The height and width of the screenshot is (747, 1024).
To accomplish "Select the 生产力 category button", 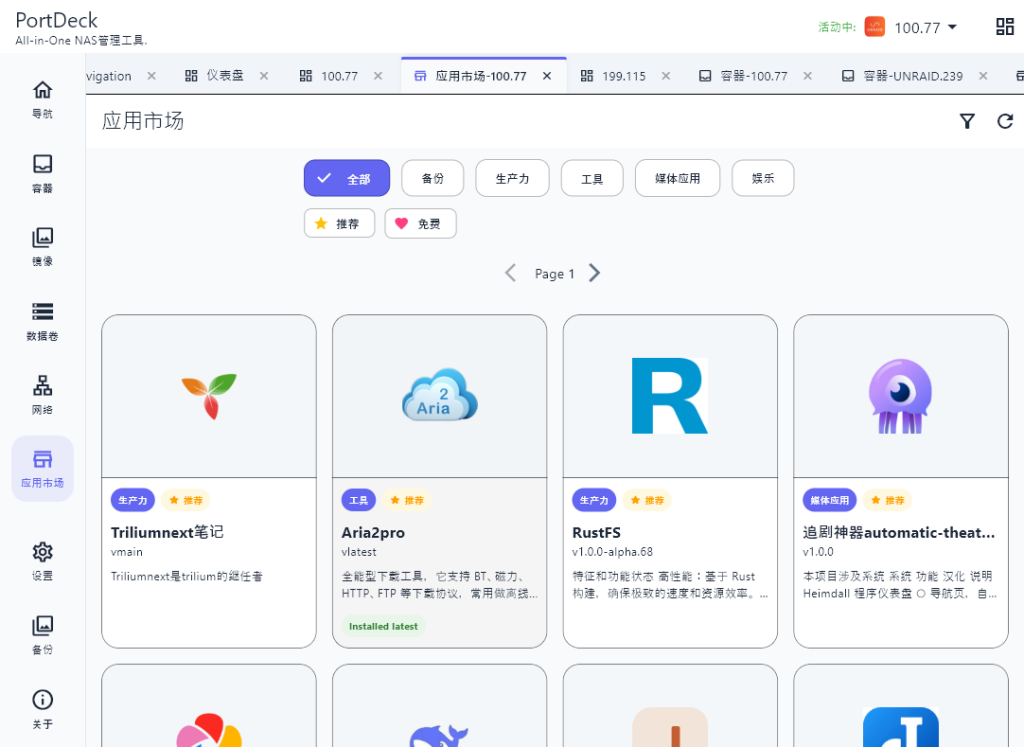I will 512,178.
